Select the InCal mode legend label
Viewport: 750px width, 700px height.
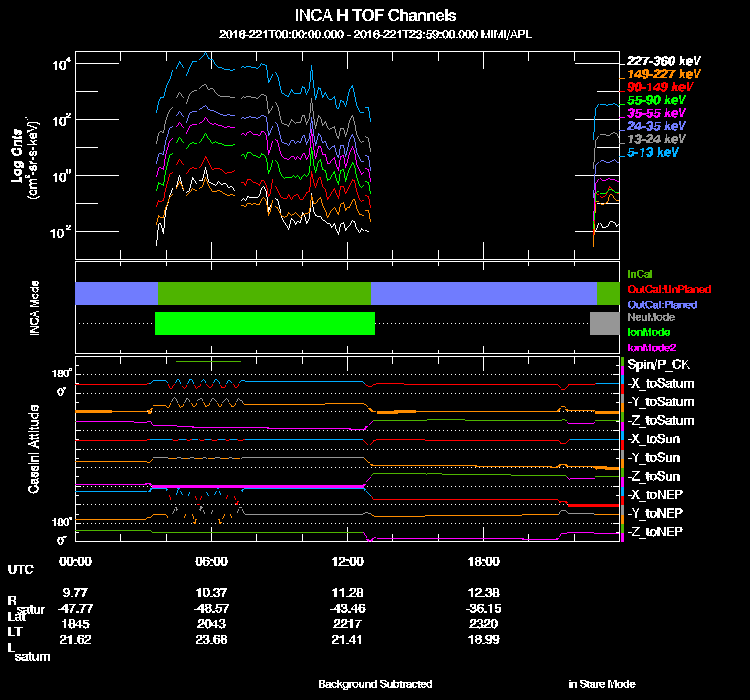click(640, 273)
